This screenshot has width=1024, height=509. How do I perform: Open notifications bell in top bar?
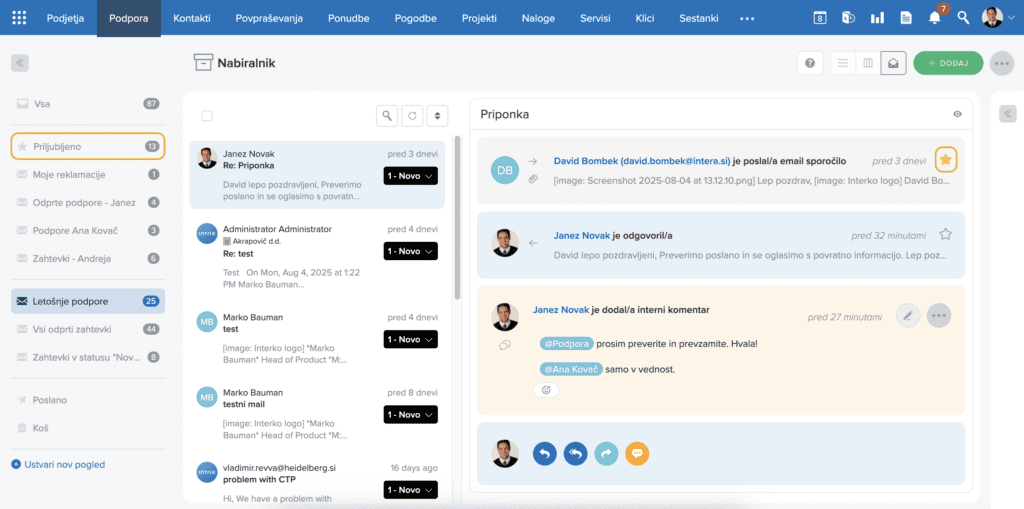[x=934, y=18]
